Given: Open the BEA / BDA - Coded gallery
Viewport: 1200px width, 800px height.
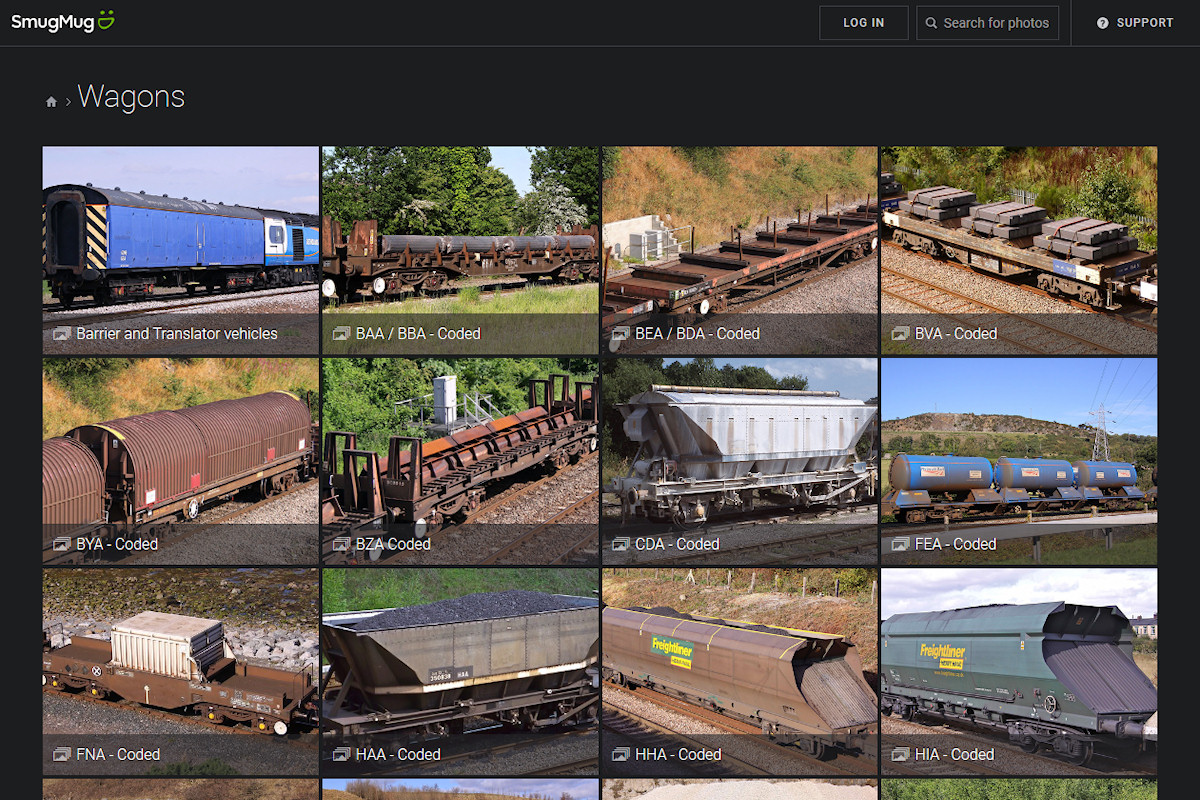Looking at the screenshot, I should 739,240.
